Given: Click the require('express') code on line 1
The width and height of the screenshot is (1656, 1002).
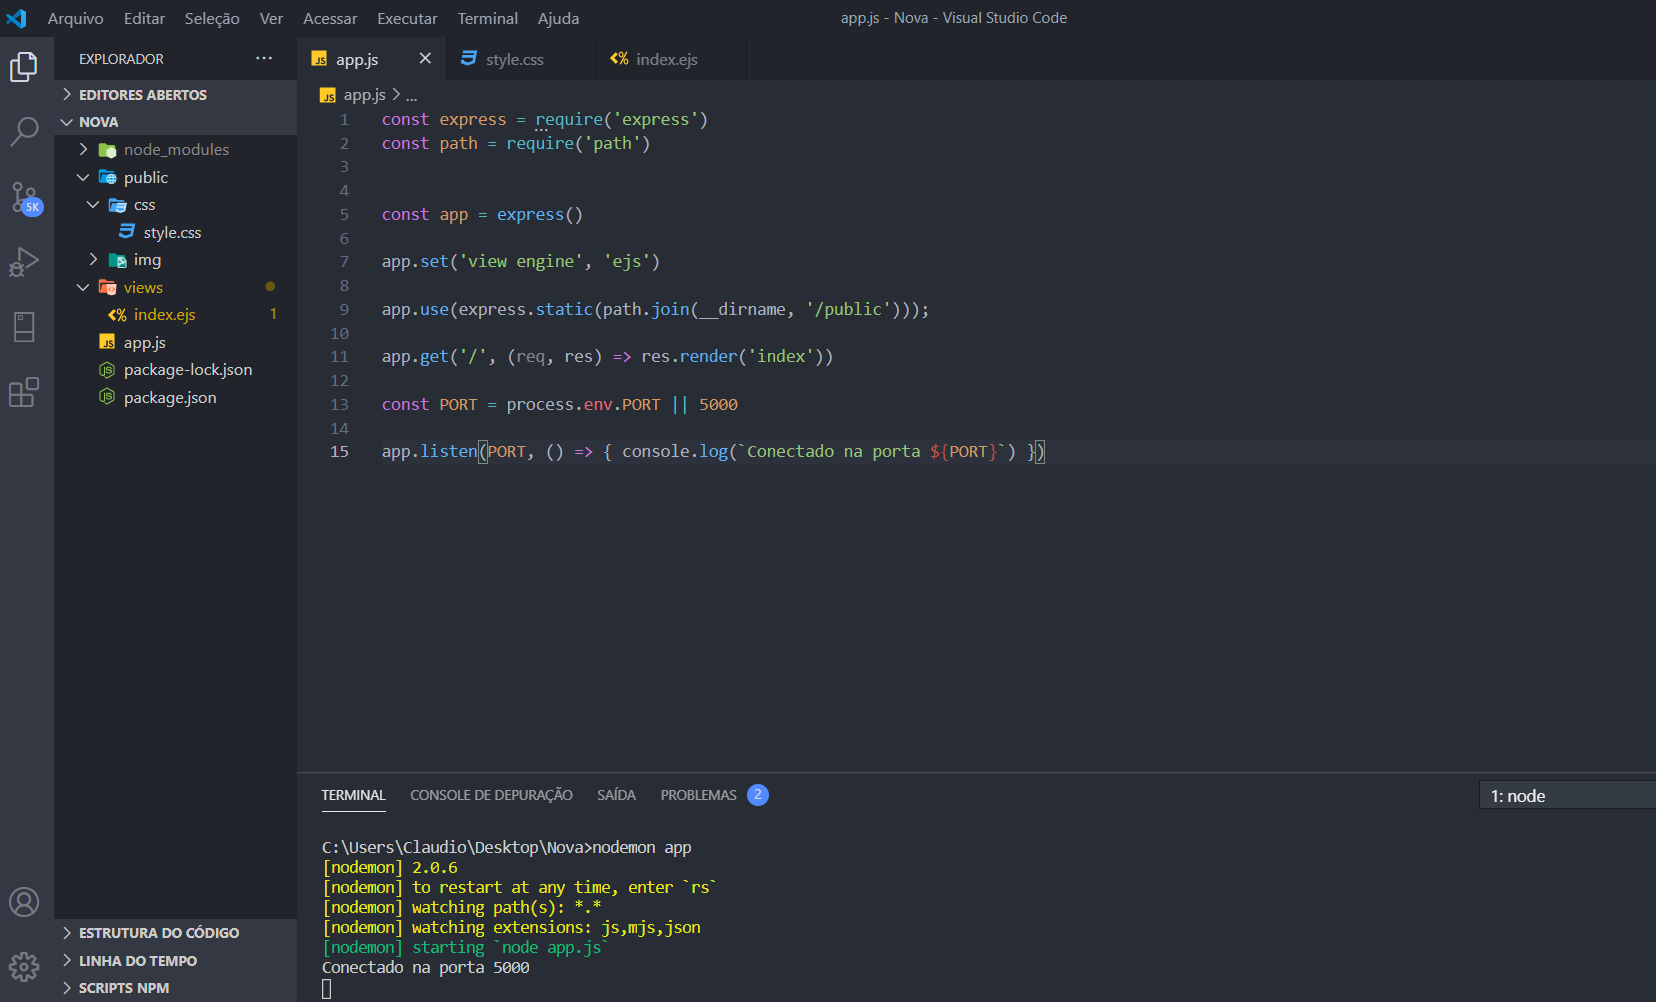Looking at the screenshot, I should 621,120.
